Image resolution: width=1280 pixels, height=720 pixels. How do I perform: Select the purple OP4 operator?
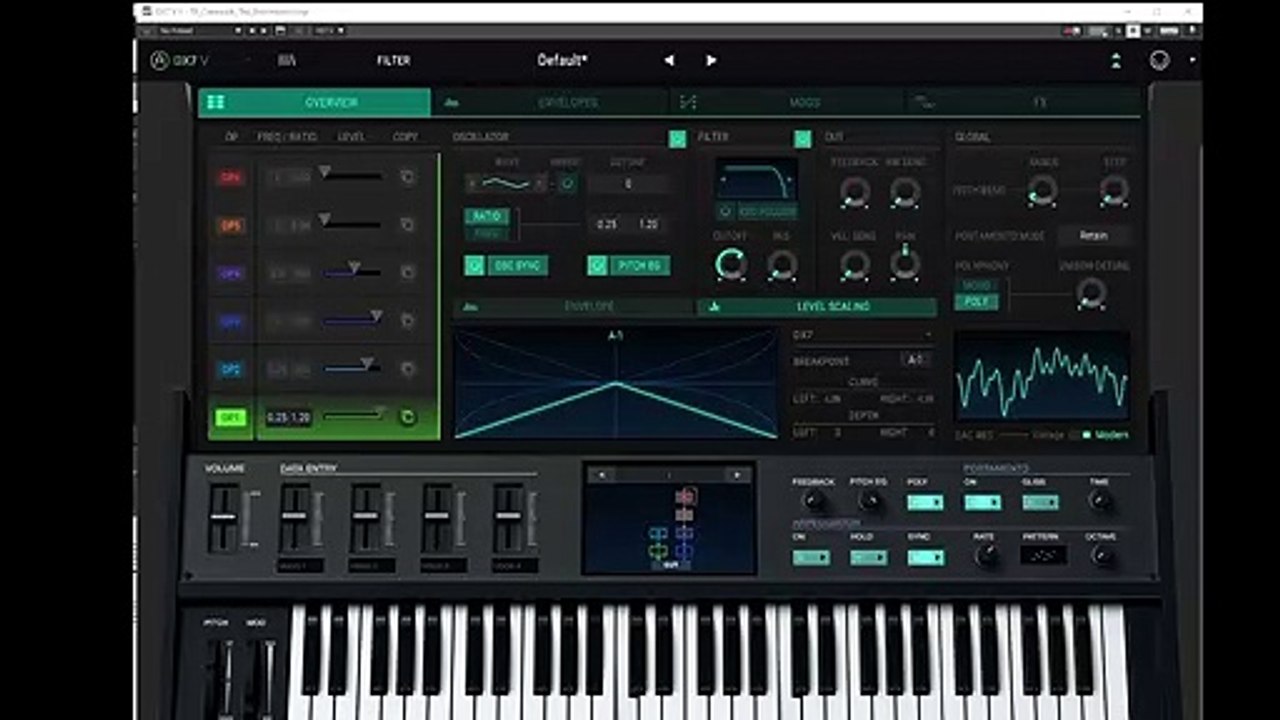tap(231, 272)
